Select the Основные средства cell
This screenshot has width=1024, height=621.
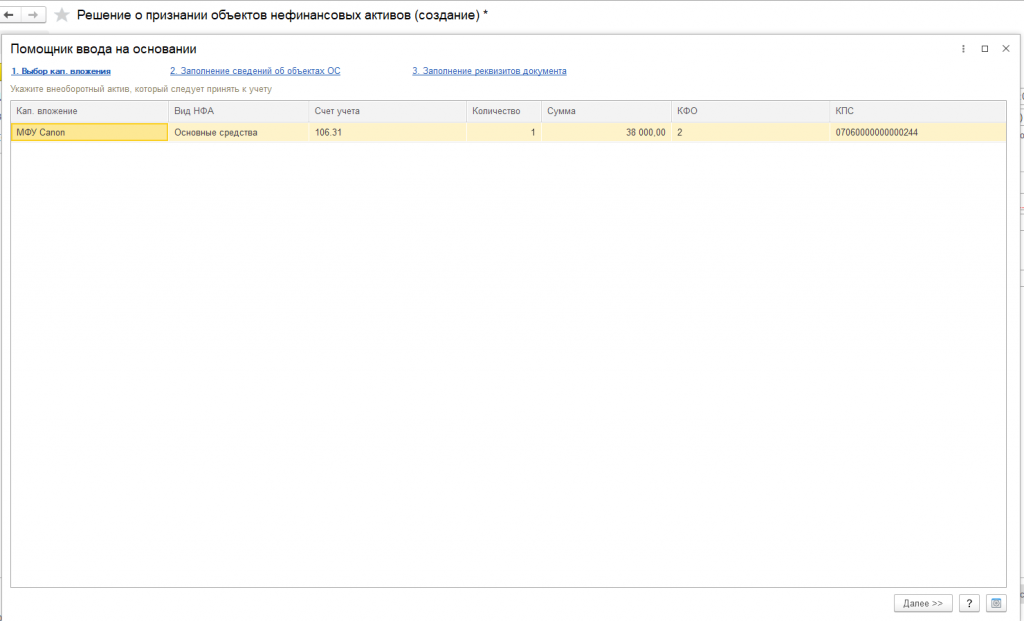[x=238, y=132]
